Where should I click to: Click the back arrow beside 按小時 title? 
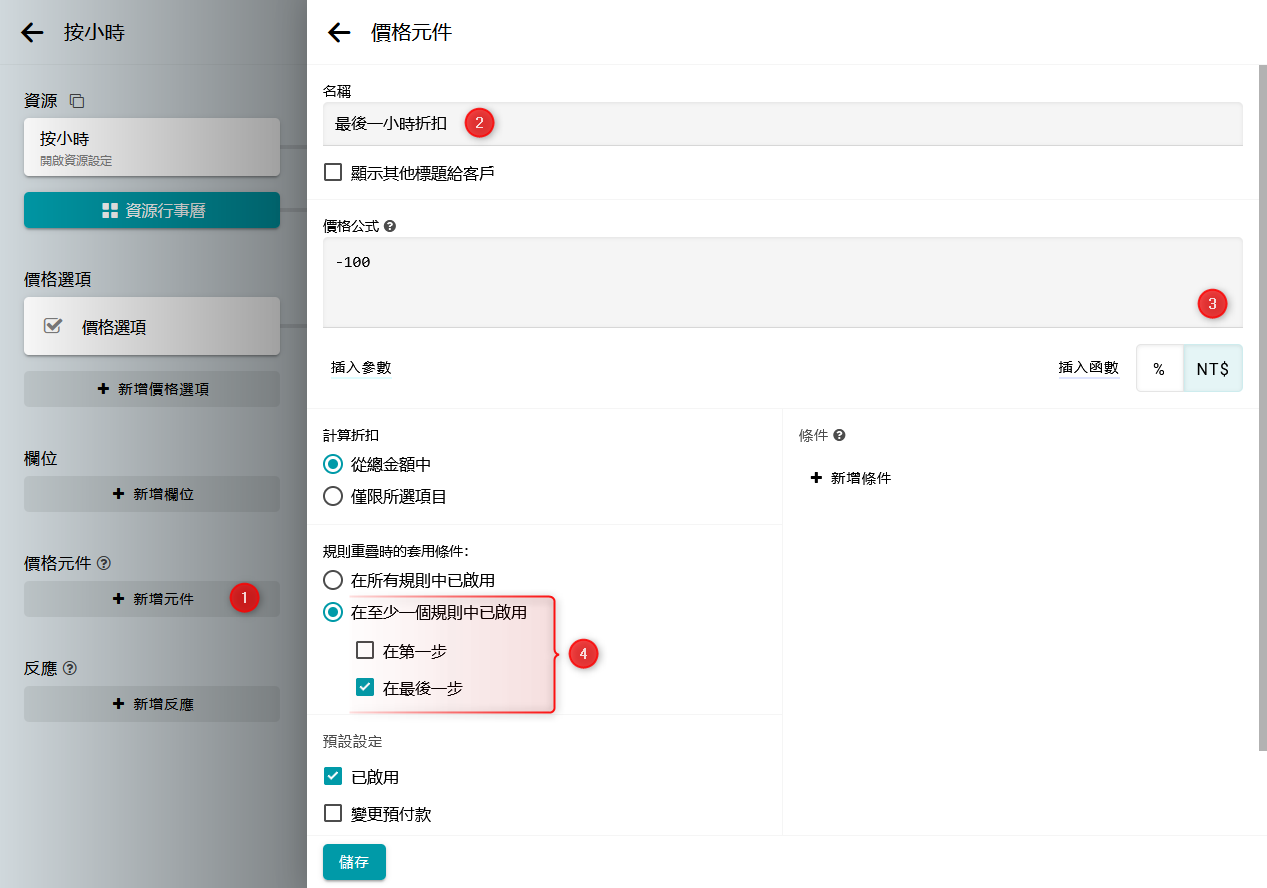click(x=32, y=33)
